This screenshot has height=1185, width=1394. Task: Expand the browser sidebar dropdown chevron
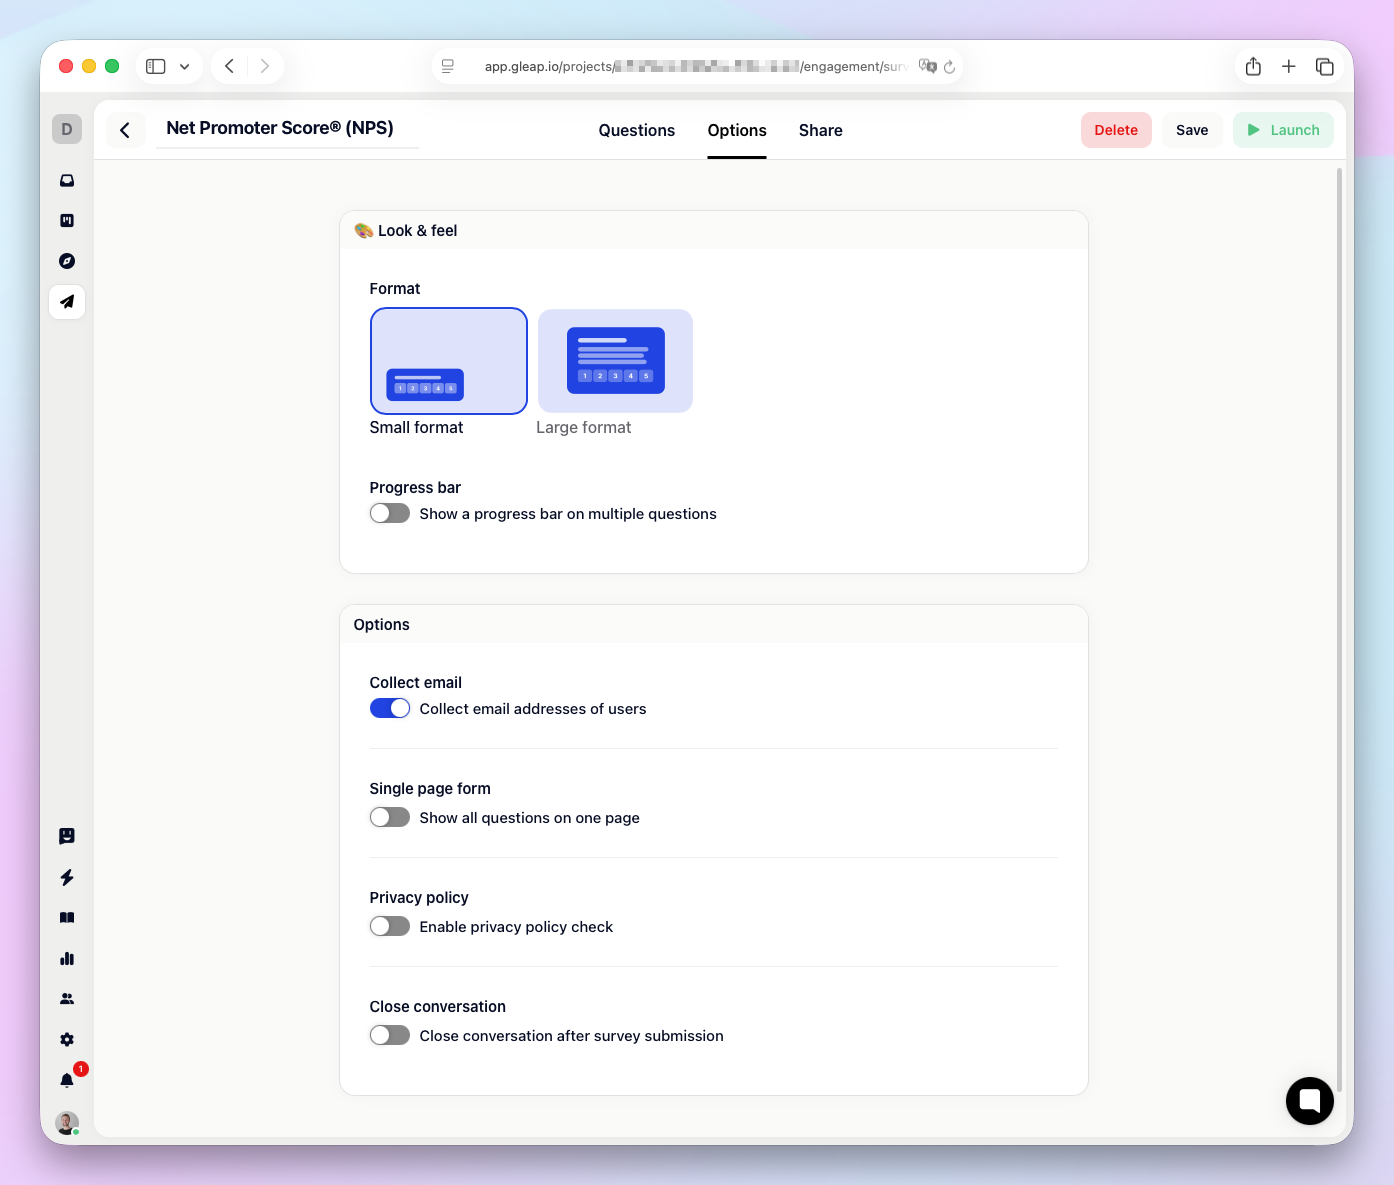coord(185,67)
